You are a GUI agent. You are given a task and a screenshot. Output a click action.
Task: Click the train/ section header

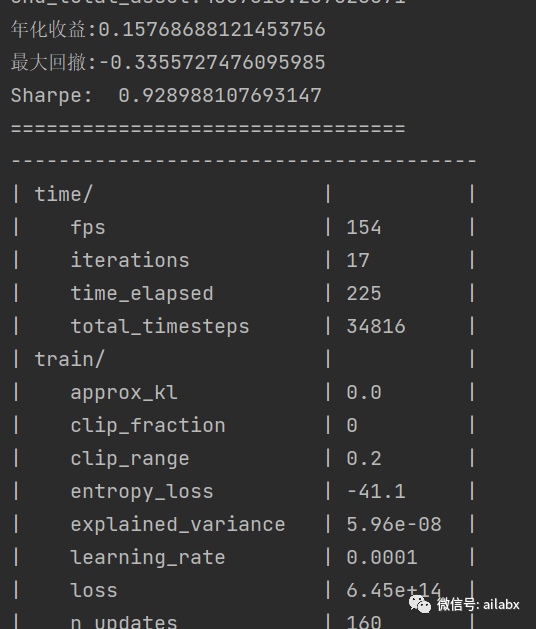click(70, 359)
